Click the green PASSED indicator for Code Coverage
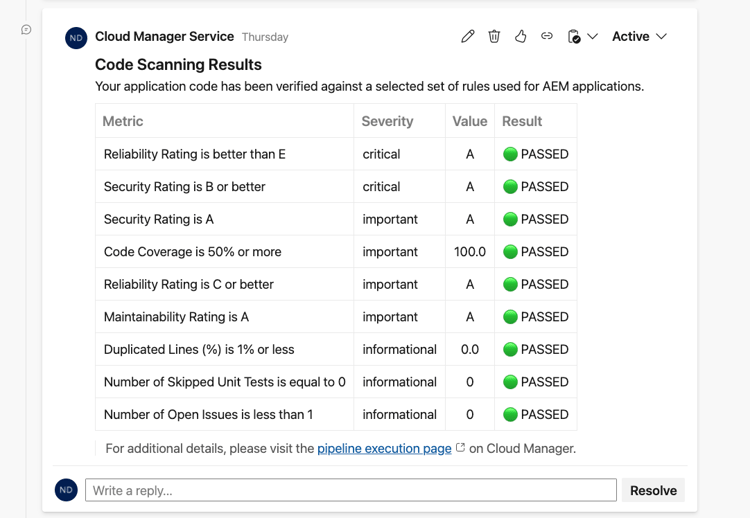Viewport: 750px width, 518px height. tap(510, 252)
